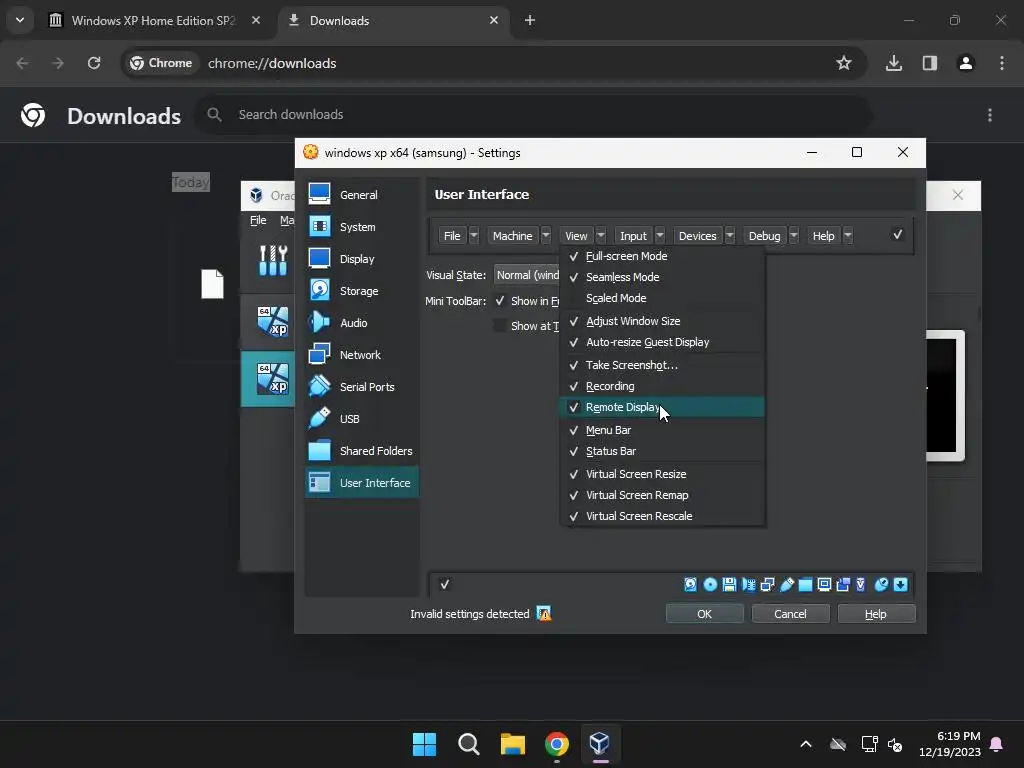The height and width of the screenshot is (768, 1024).
Task: Click the hard disk indicator in status bar editor
Action: 690,584
